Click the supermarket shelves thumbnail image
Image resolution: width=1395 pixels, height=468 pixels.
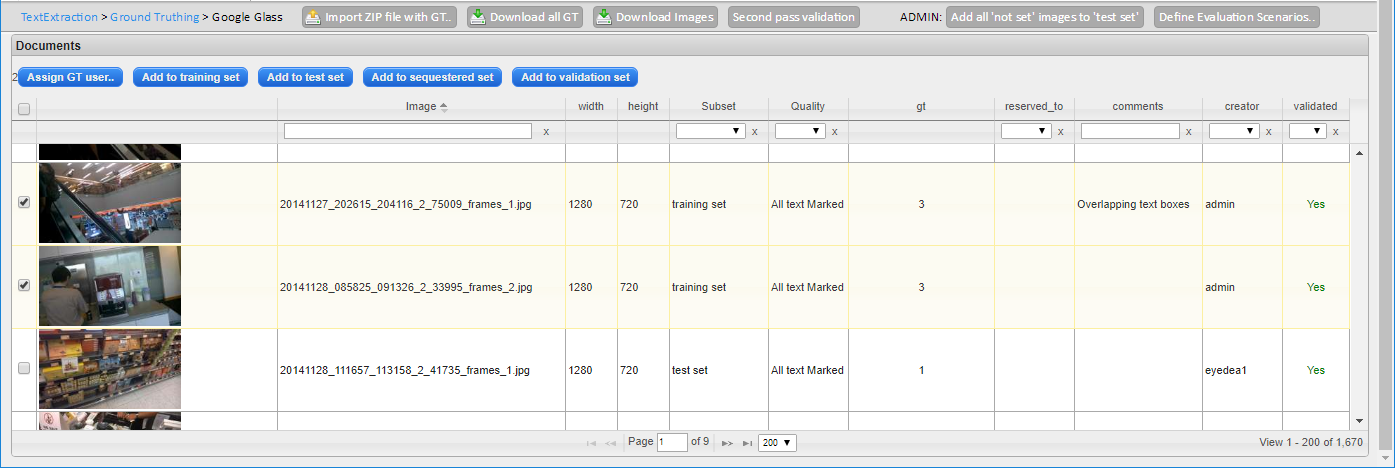coord(110,370)
